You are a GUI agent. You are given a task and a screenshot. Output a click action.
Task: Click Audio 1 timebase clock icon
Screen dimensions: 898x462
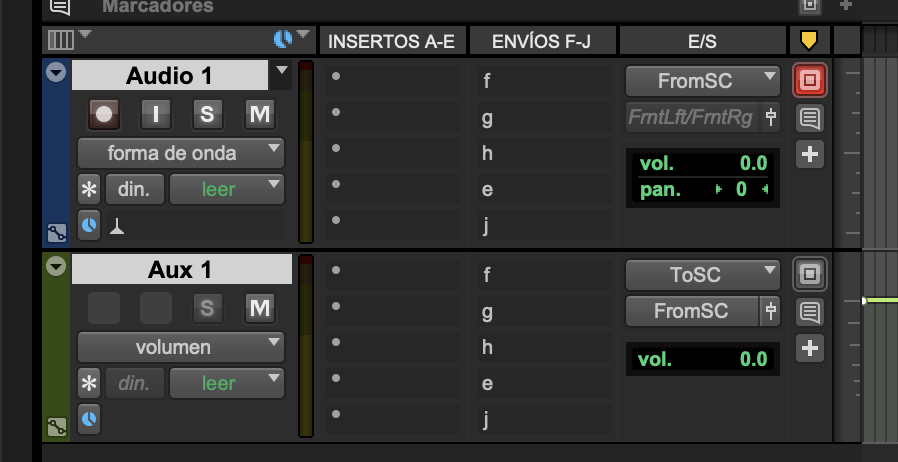click(90, 225)
